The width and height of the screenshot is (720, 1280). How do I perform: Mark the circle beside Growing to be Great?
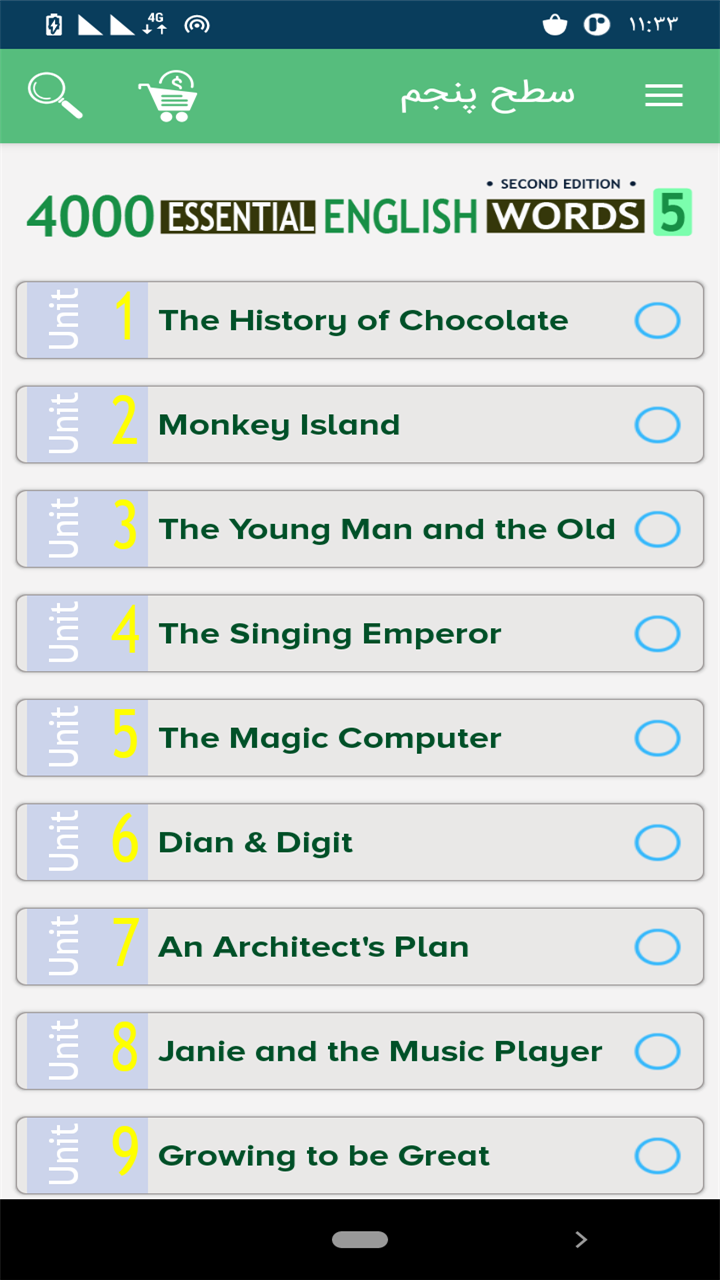[x=658, y=1156]
